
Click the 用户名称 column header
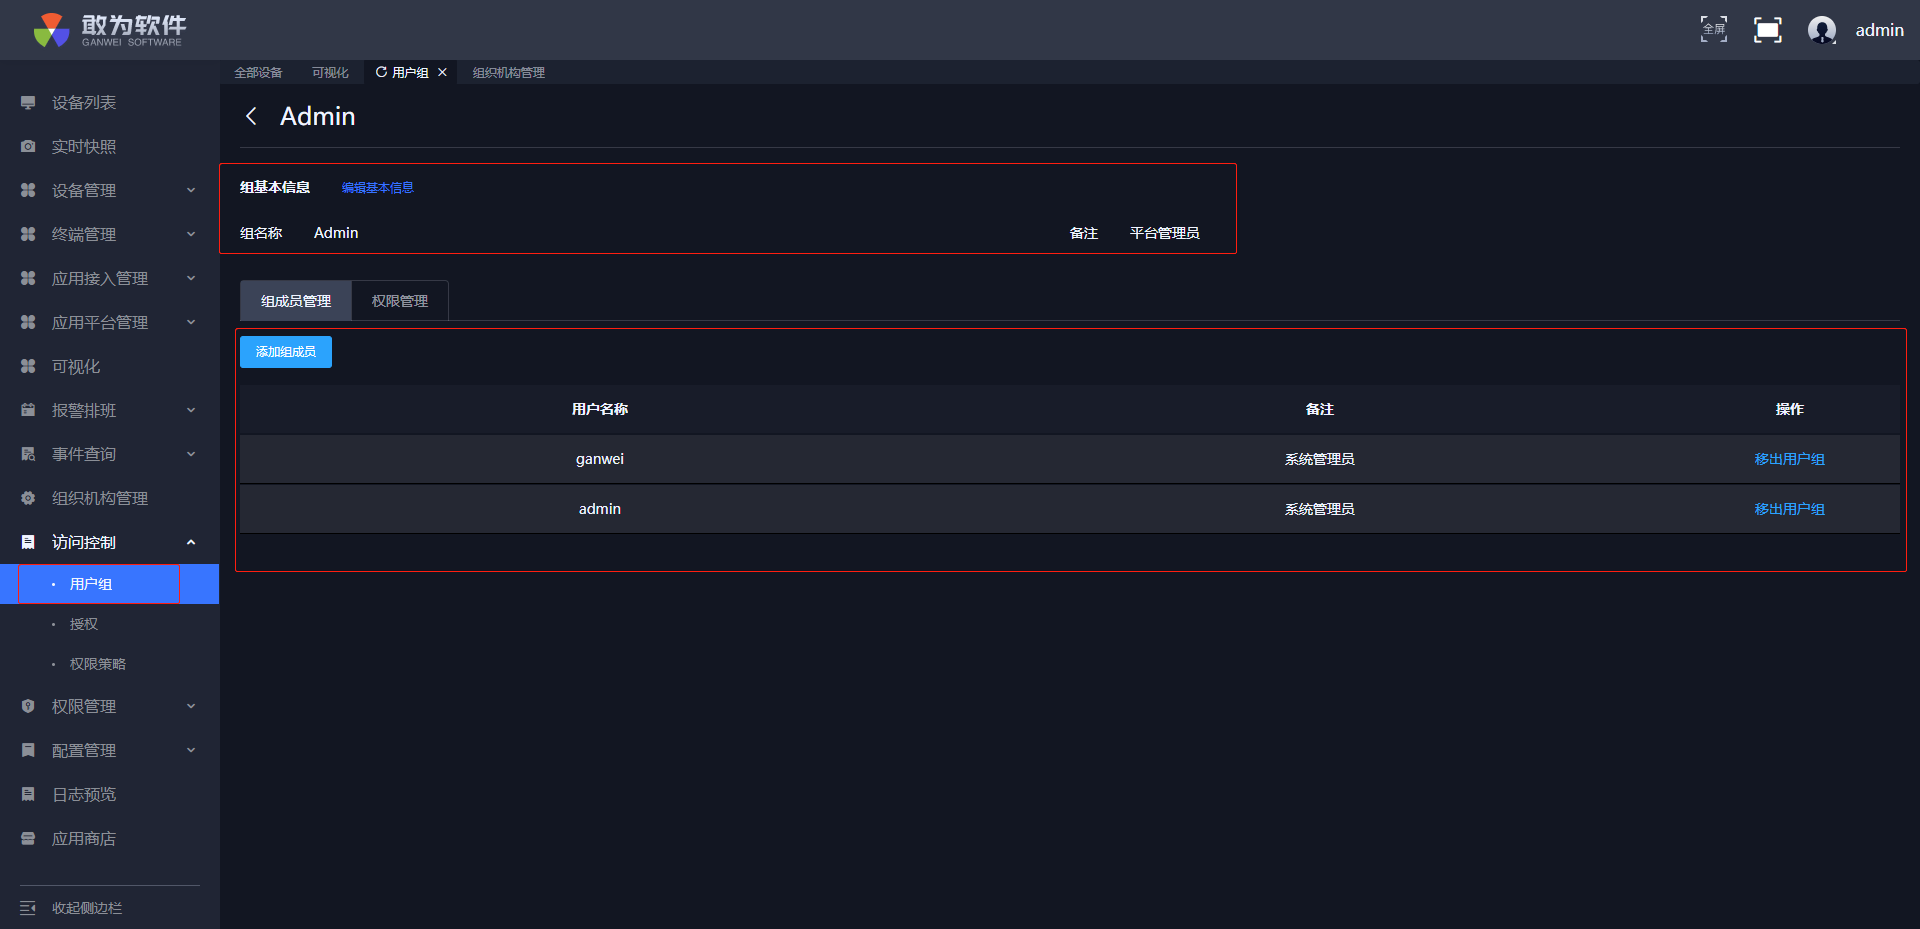click(600, 409)
